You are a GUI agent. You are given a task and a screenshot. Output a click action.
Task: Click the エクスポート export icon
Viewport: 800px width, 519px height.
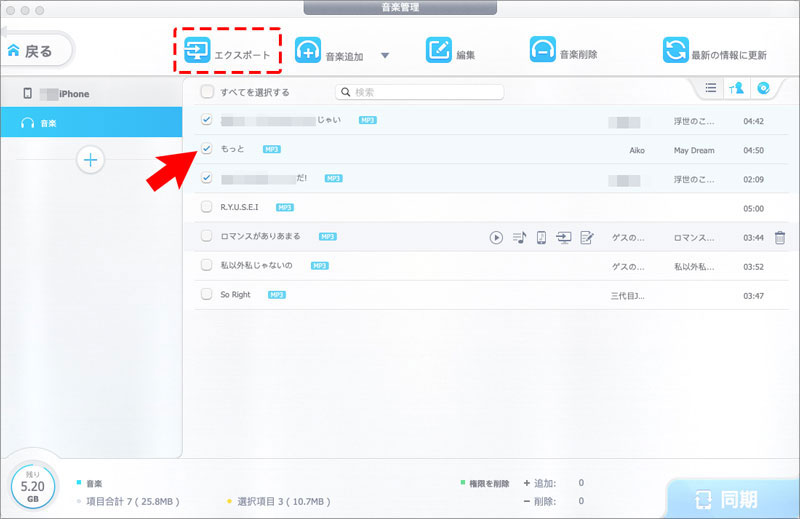[x=196, y=50]
